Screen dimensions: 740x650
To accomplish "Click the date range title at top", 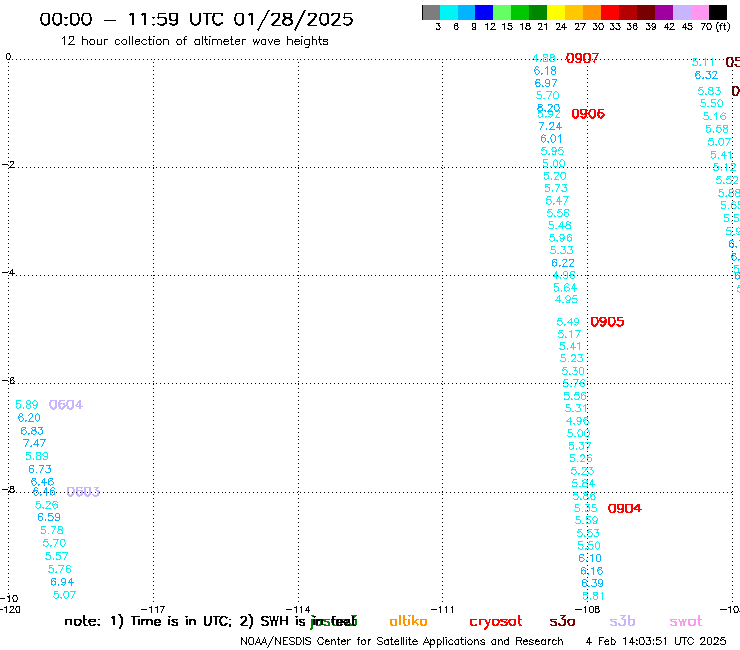I will coord(196,19).
